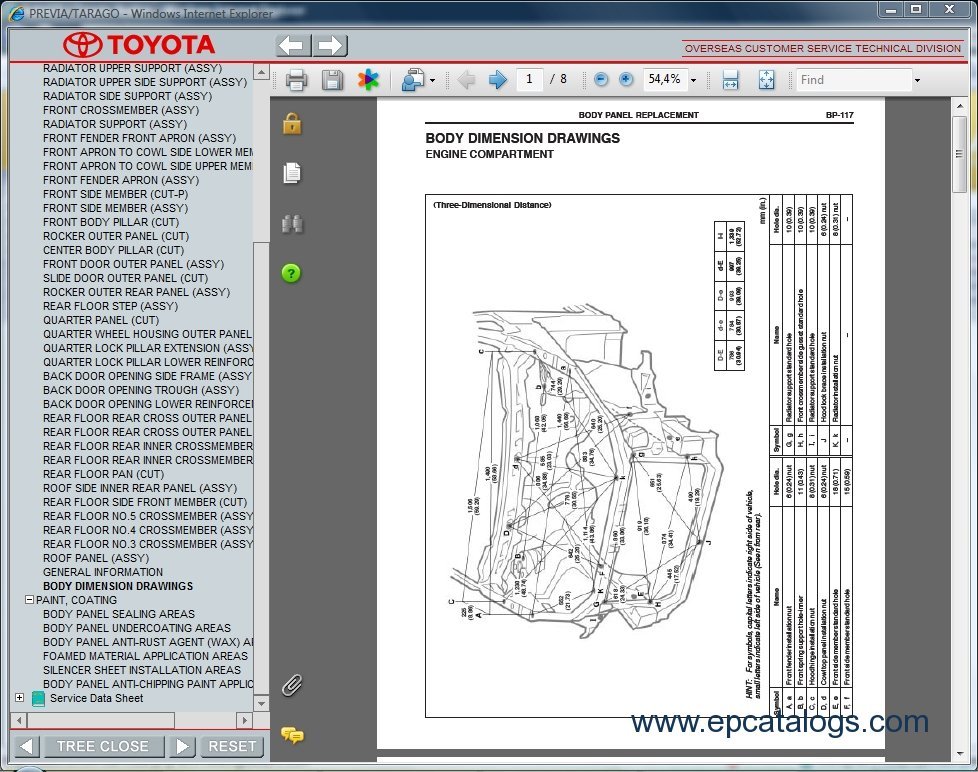Open CENTER BODY PILLAR (CUT) entry
The height and width of the screenshot is (772, 978).
tap(114, 250)
